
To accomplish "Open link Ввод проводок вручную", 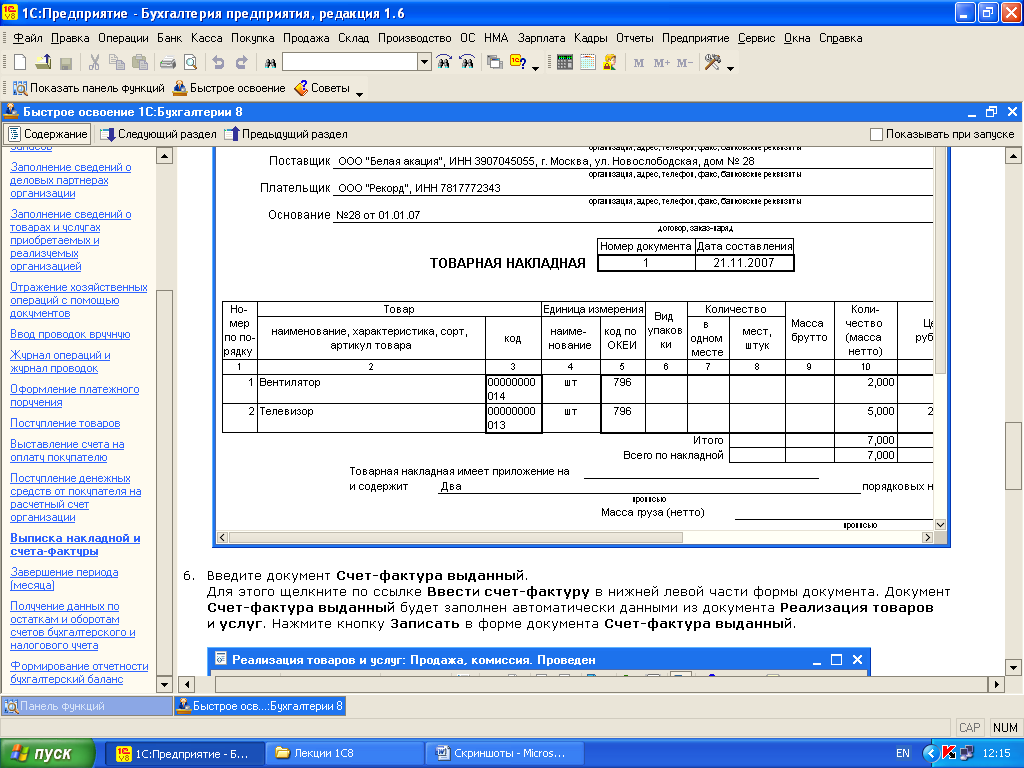I will tap(70, 334).
